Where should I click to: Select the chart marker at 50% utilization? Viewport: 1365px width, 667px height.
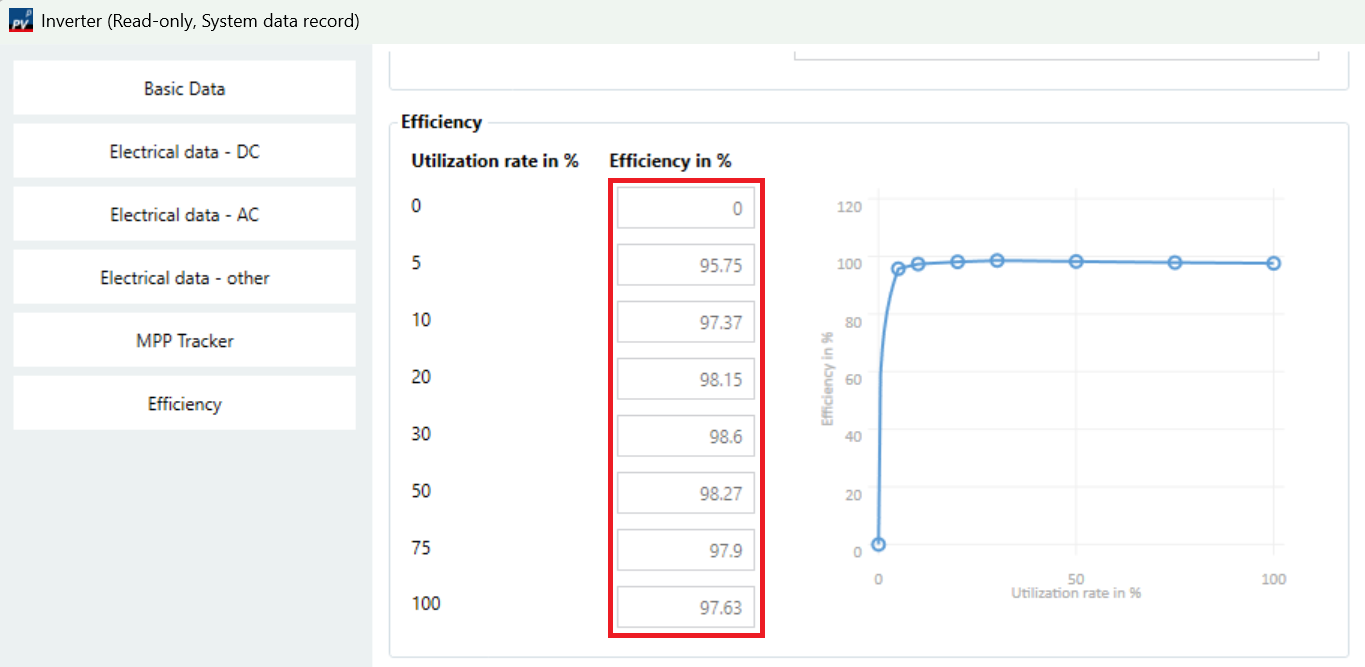point(1076,262)
